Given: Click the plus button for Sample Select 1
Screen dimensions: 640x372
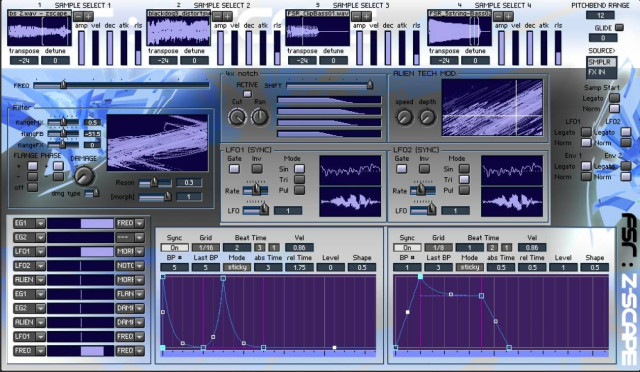Looking at the screenshot, I should (x=89, y=16).
